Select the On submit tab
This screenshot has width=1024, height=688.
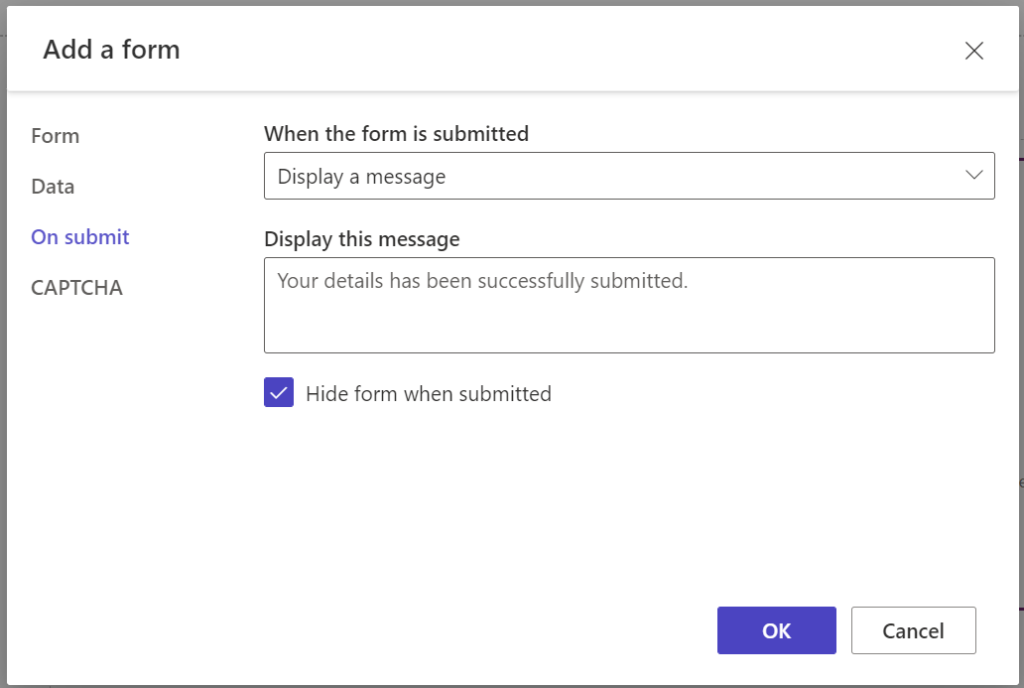(80, 237)
